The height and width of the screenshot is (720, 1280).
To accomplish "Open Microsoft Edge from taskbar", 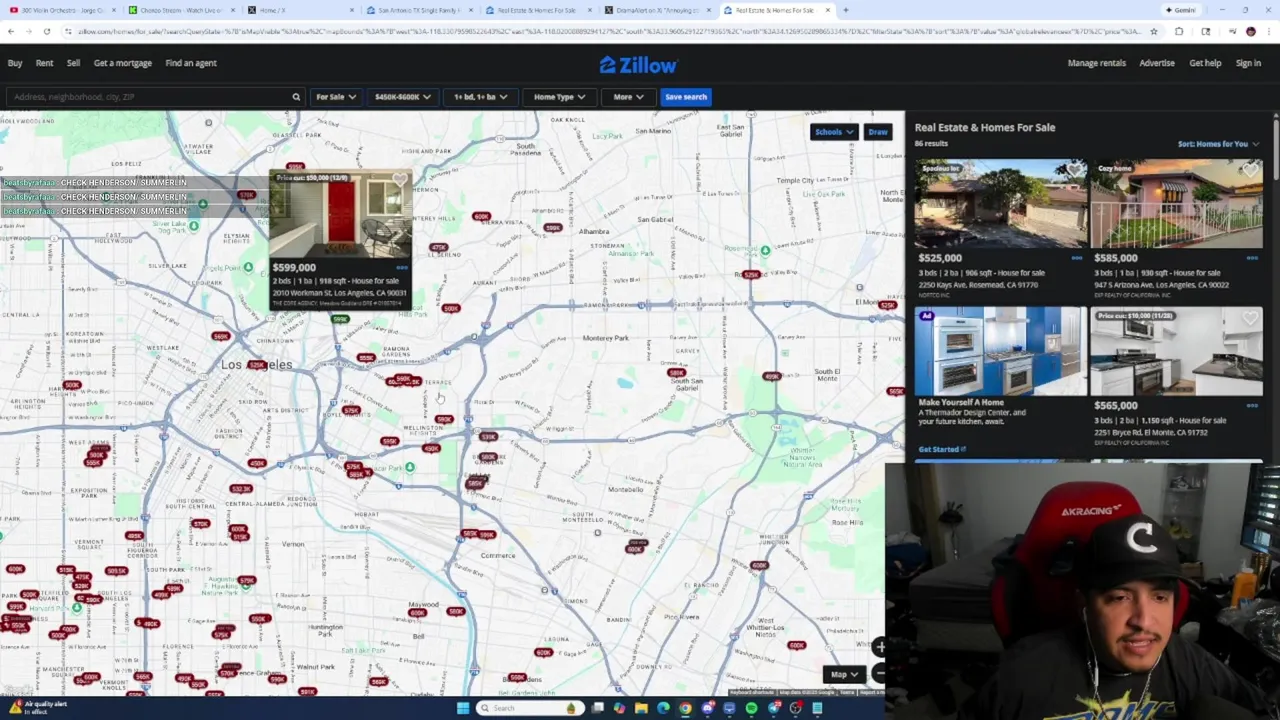I will 663,708.
